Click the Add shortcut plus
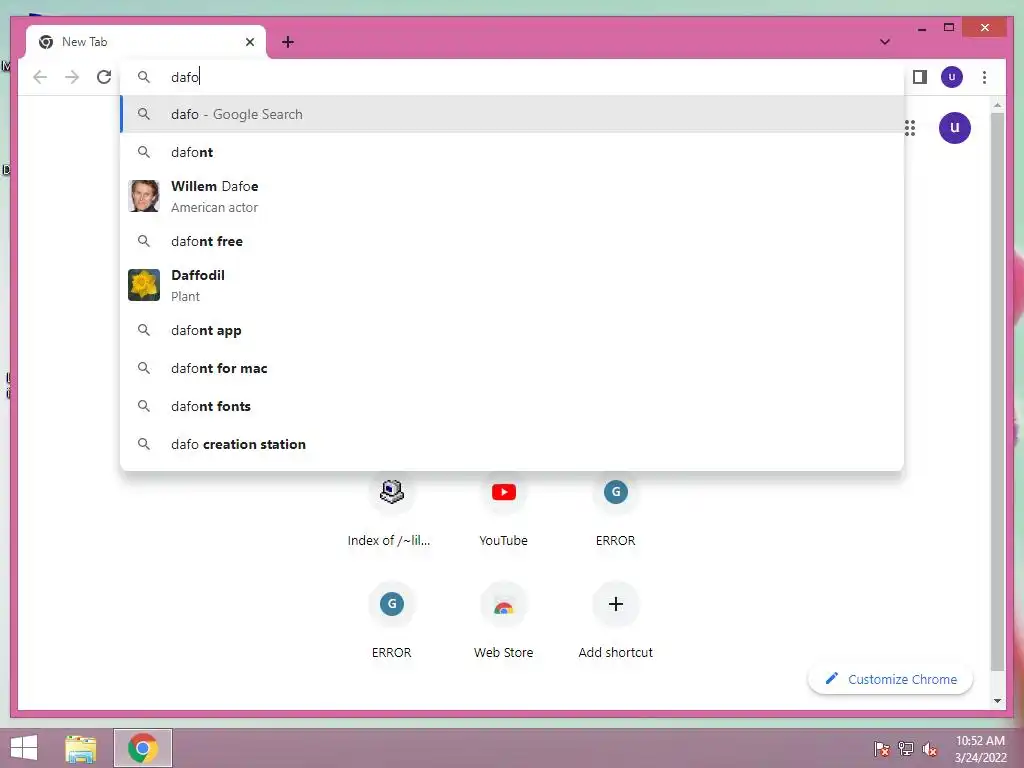This screenshot has height=768, width=1024. [615, 604]
